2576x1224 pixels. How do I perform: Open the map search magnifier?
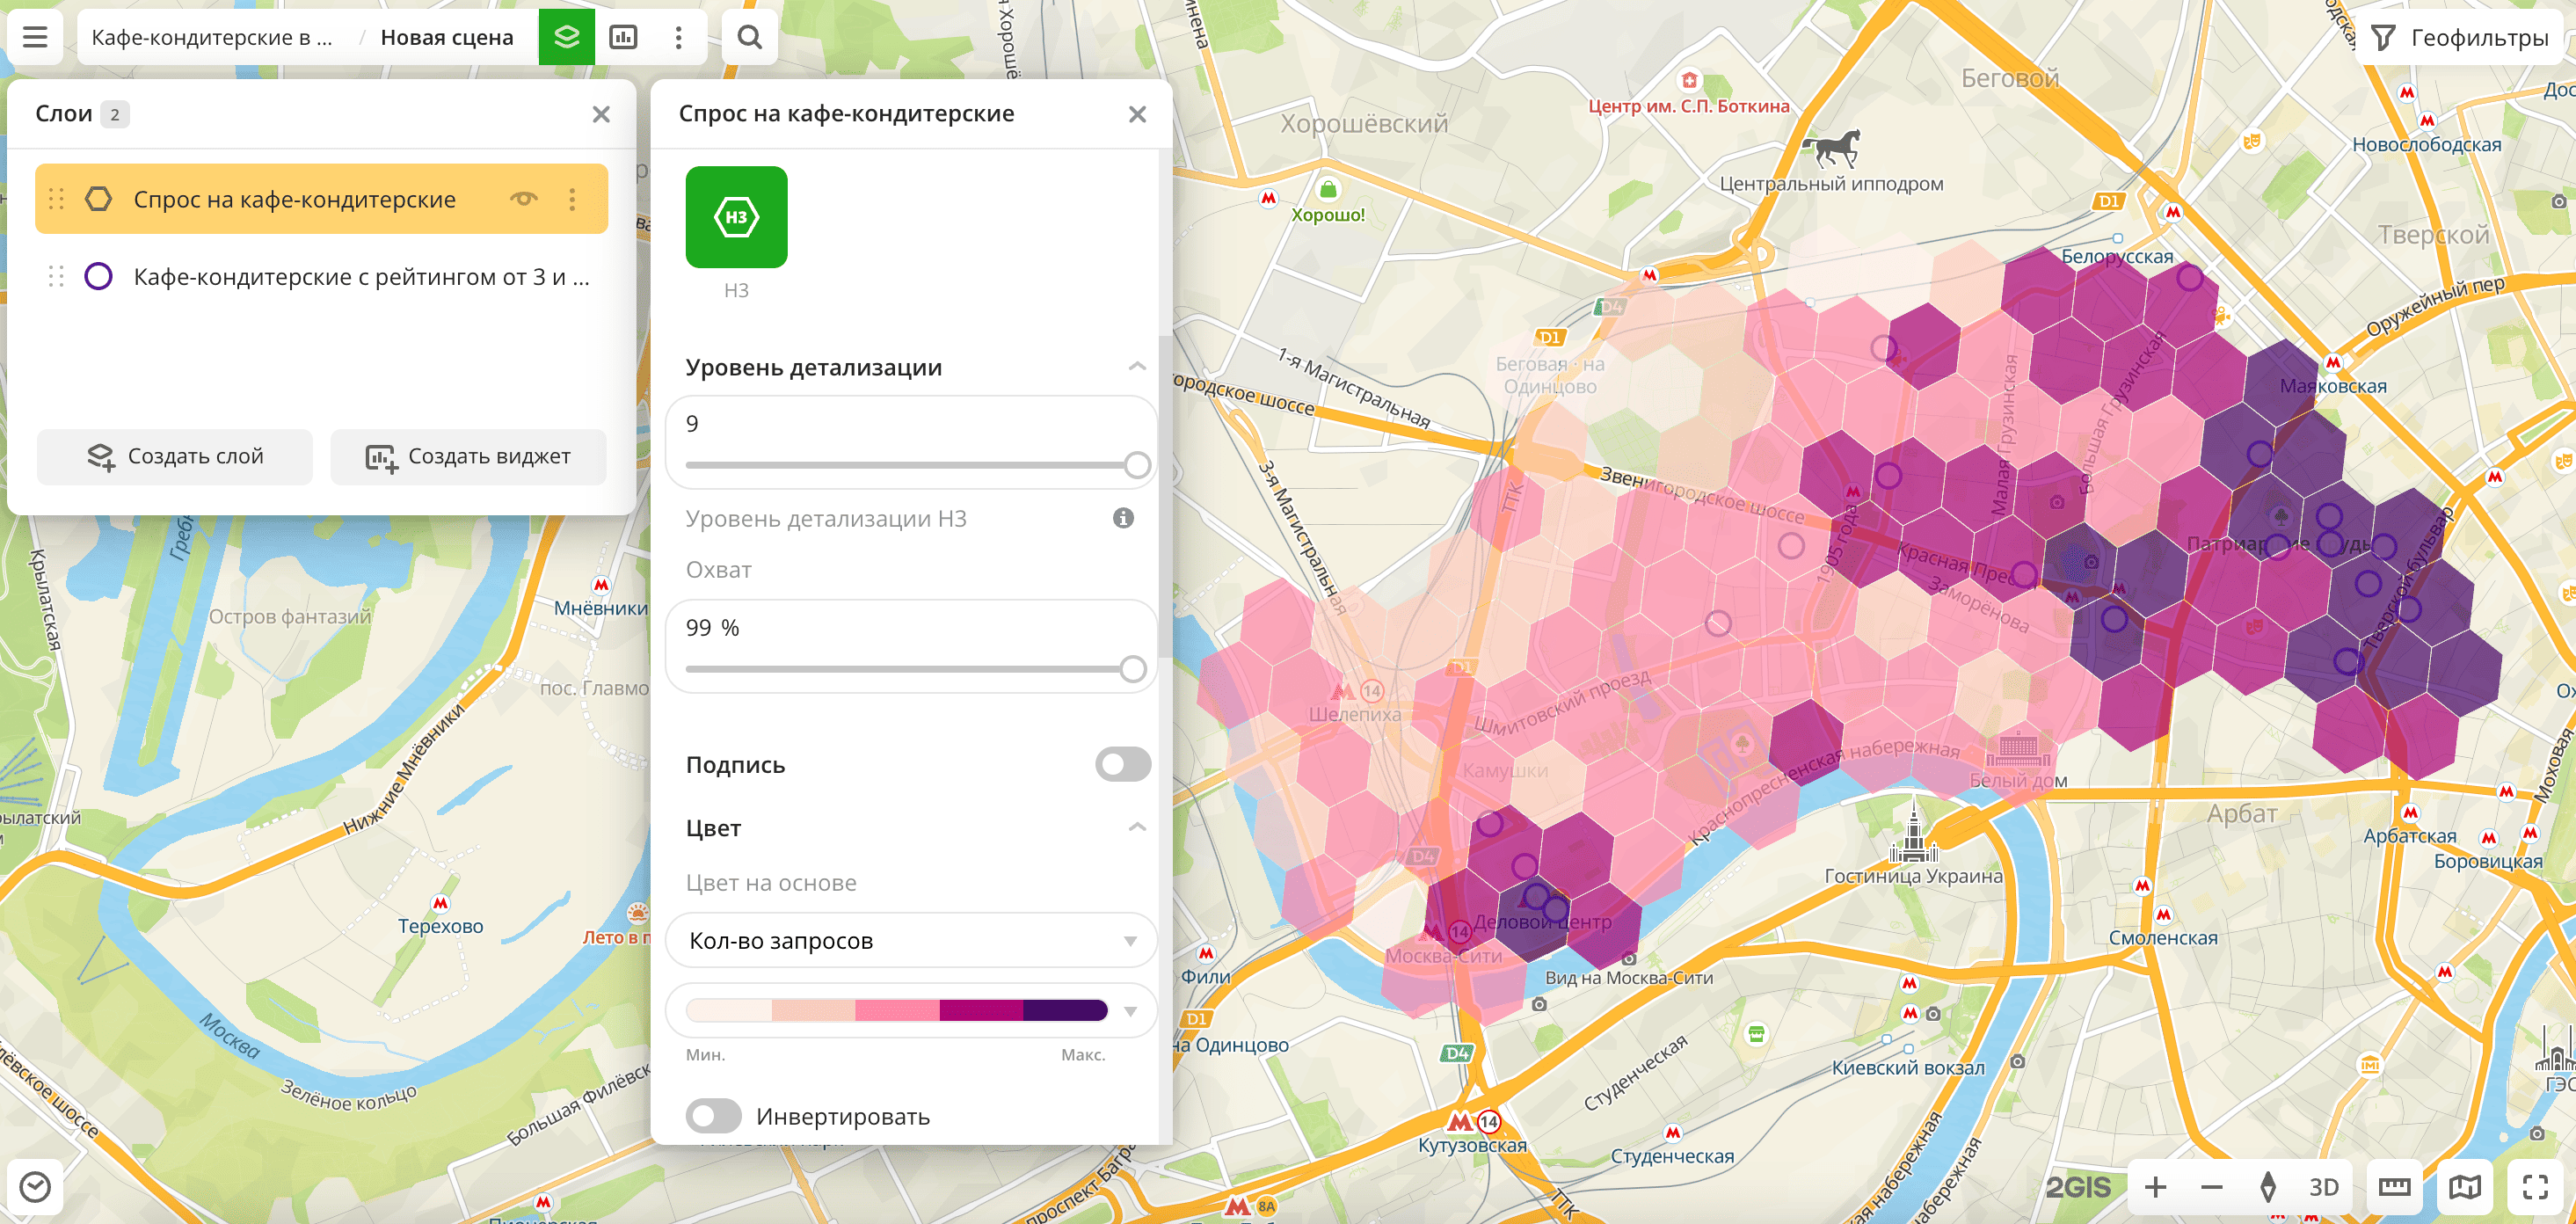(749, 38)
